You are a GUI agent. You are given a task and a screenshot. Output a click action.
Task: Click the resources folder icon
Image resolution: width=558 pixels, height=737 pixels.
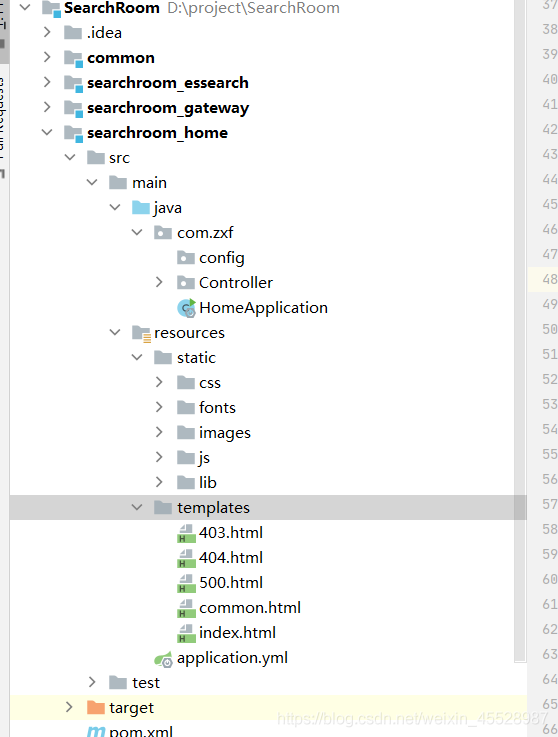pos(141,333)
